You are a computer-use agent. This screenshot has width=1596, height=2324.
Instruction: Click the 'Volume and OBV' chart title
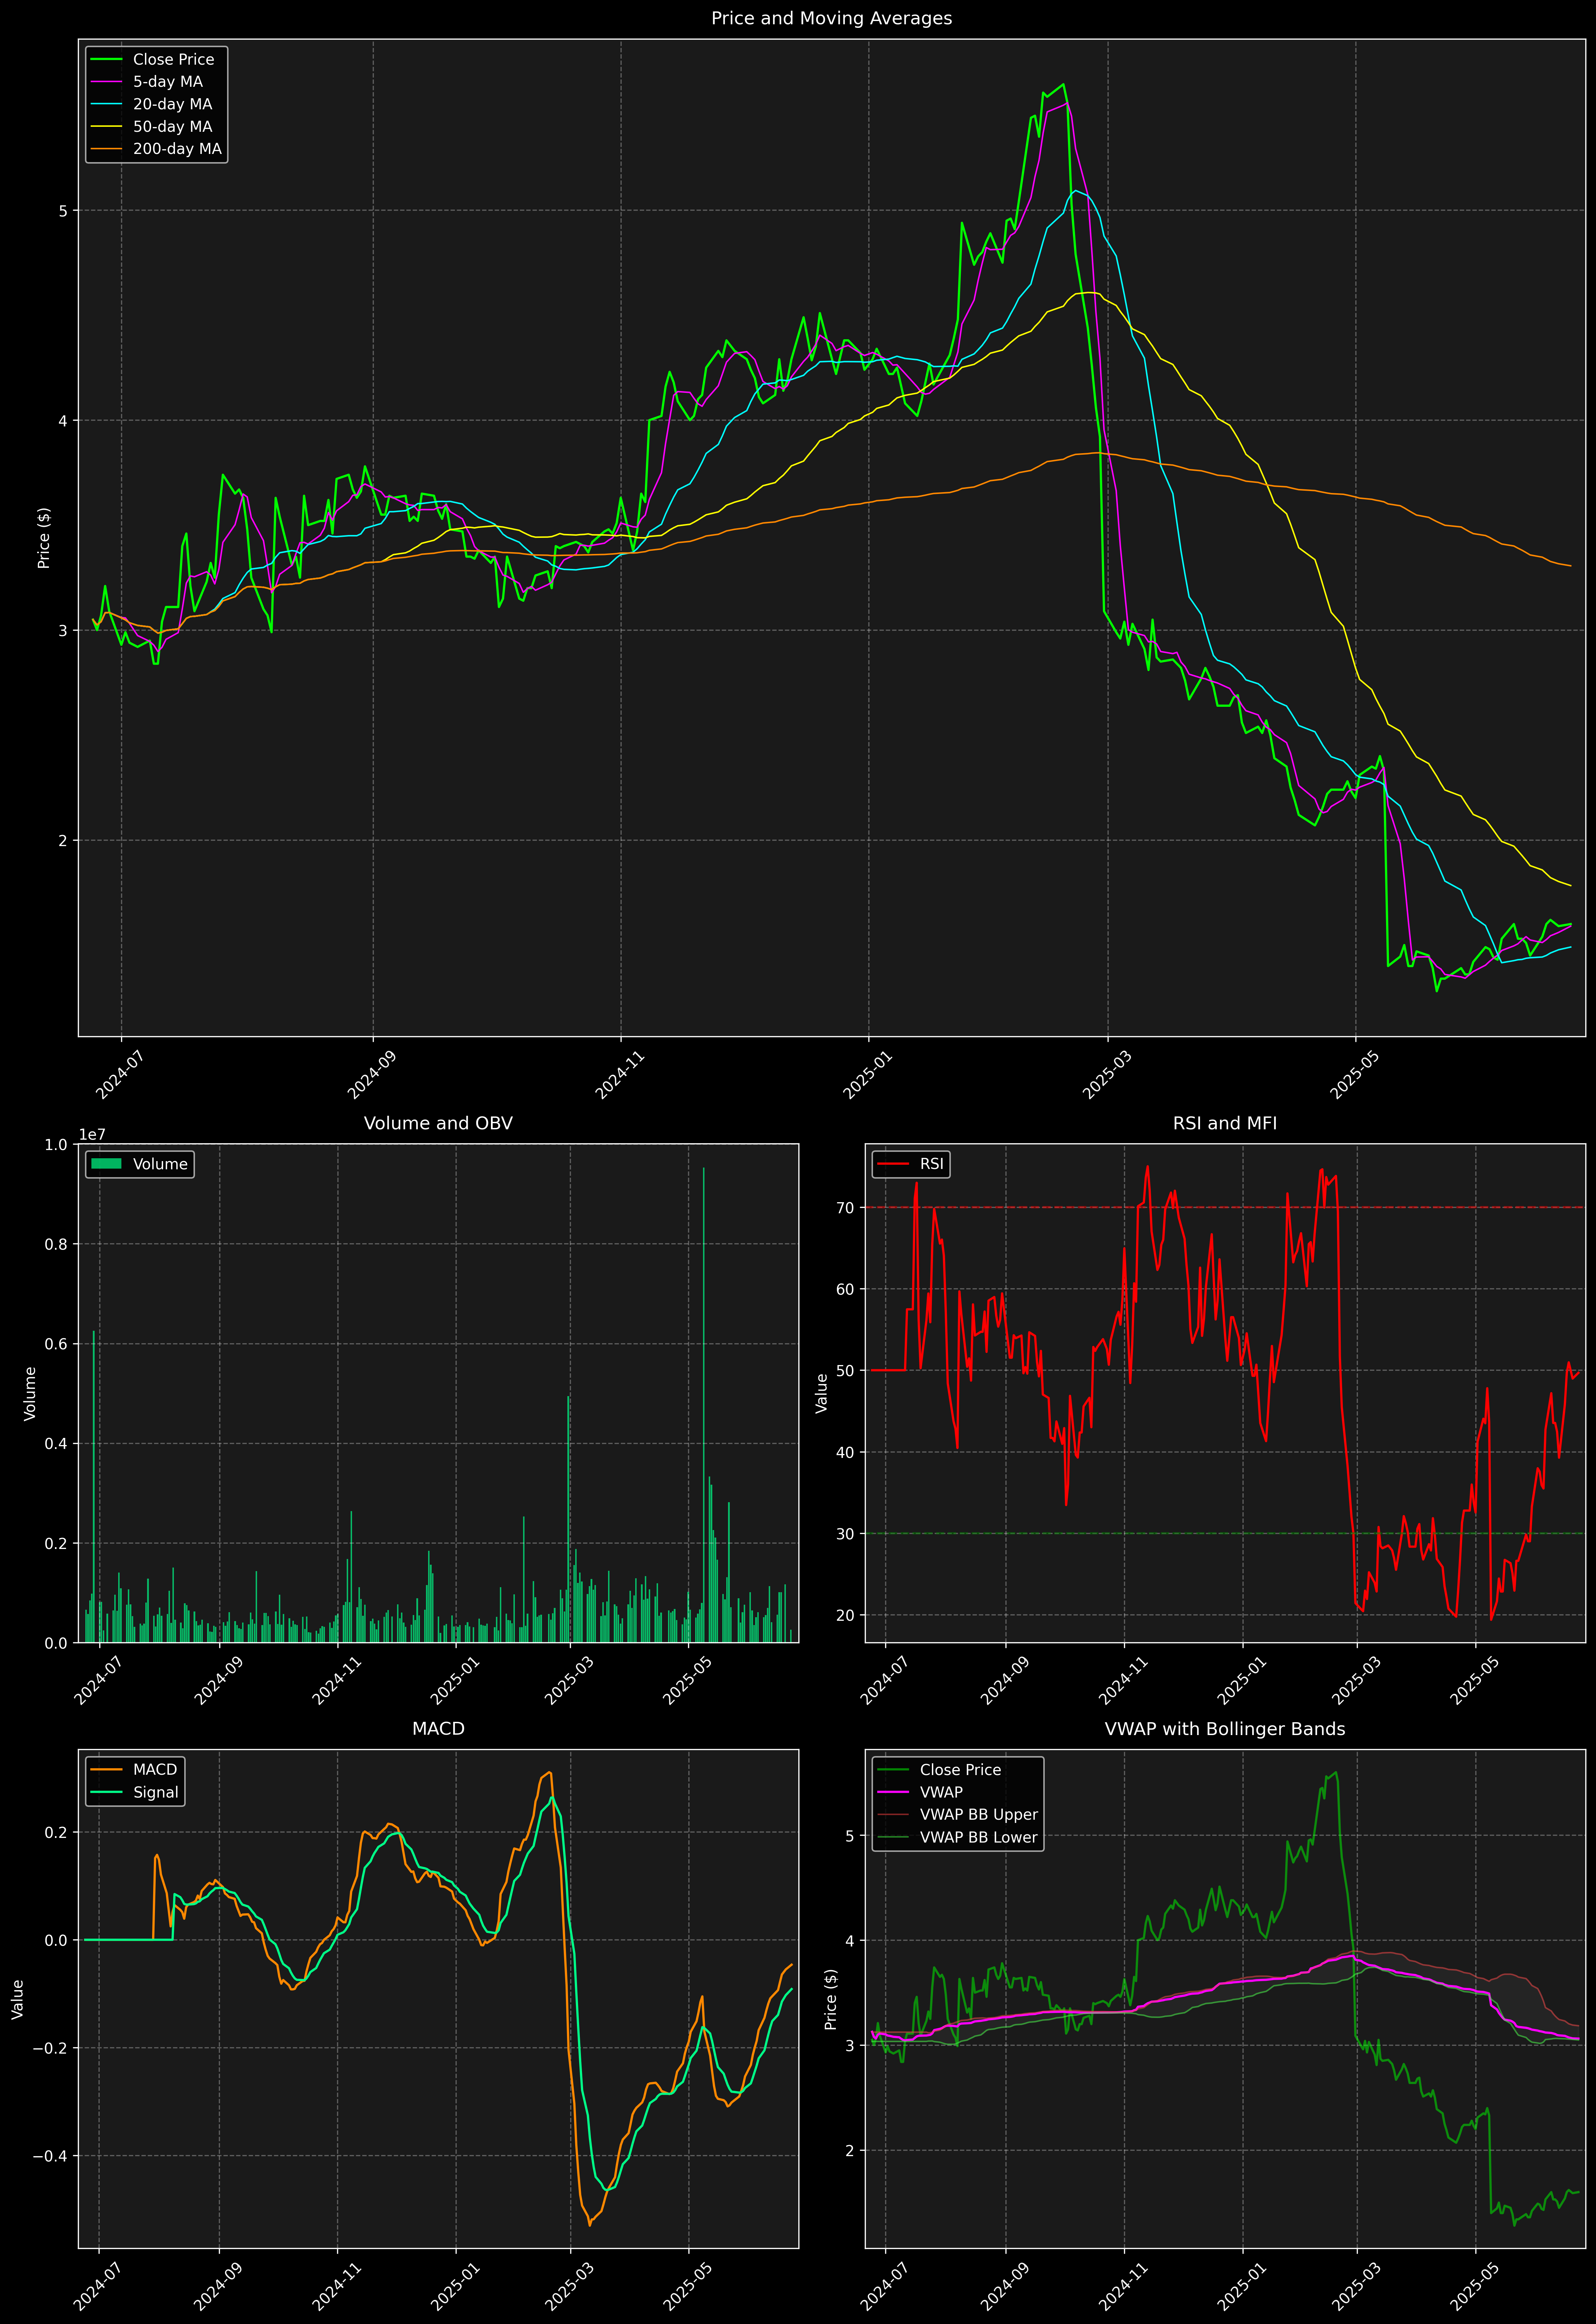[x=438, y=1124]
